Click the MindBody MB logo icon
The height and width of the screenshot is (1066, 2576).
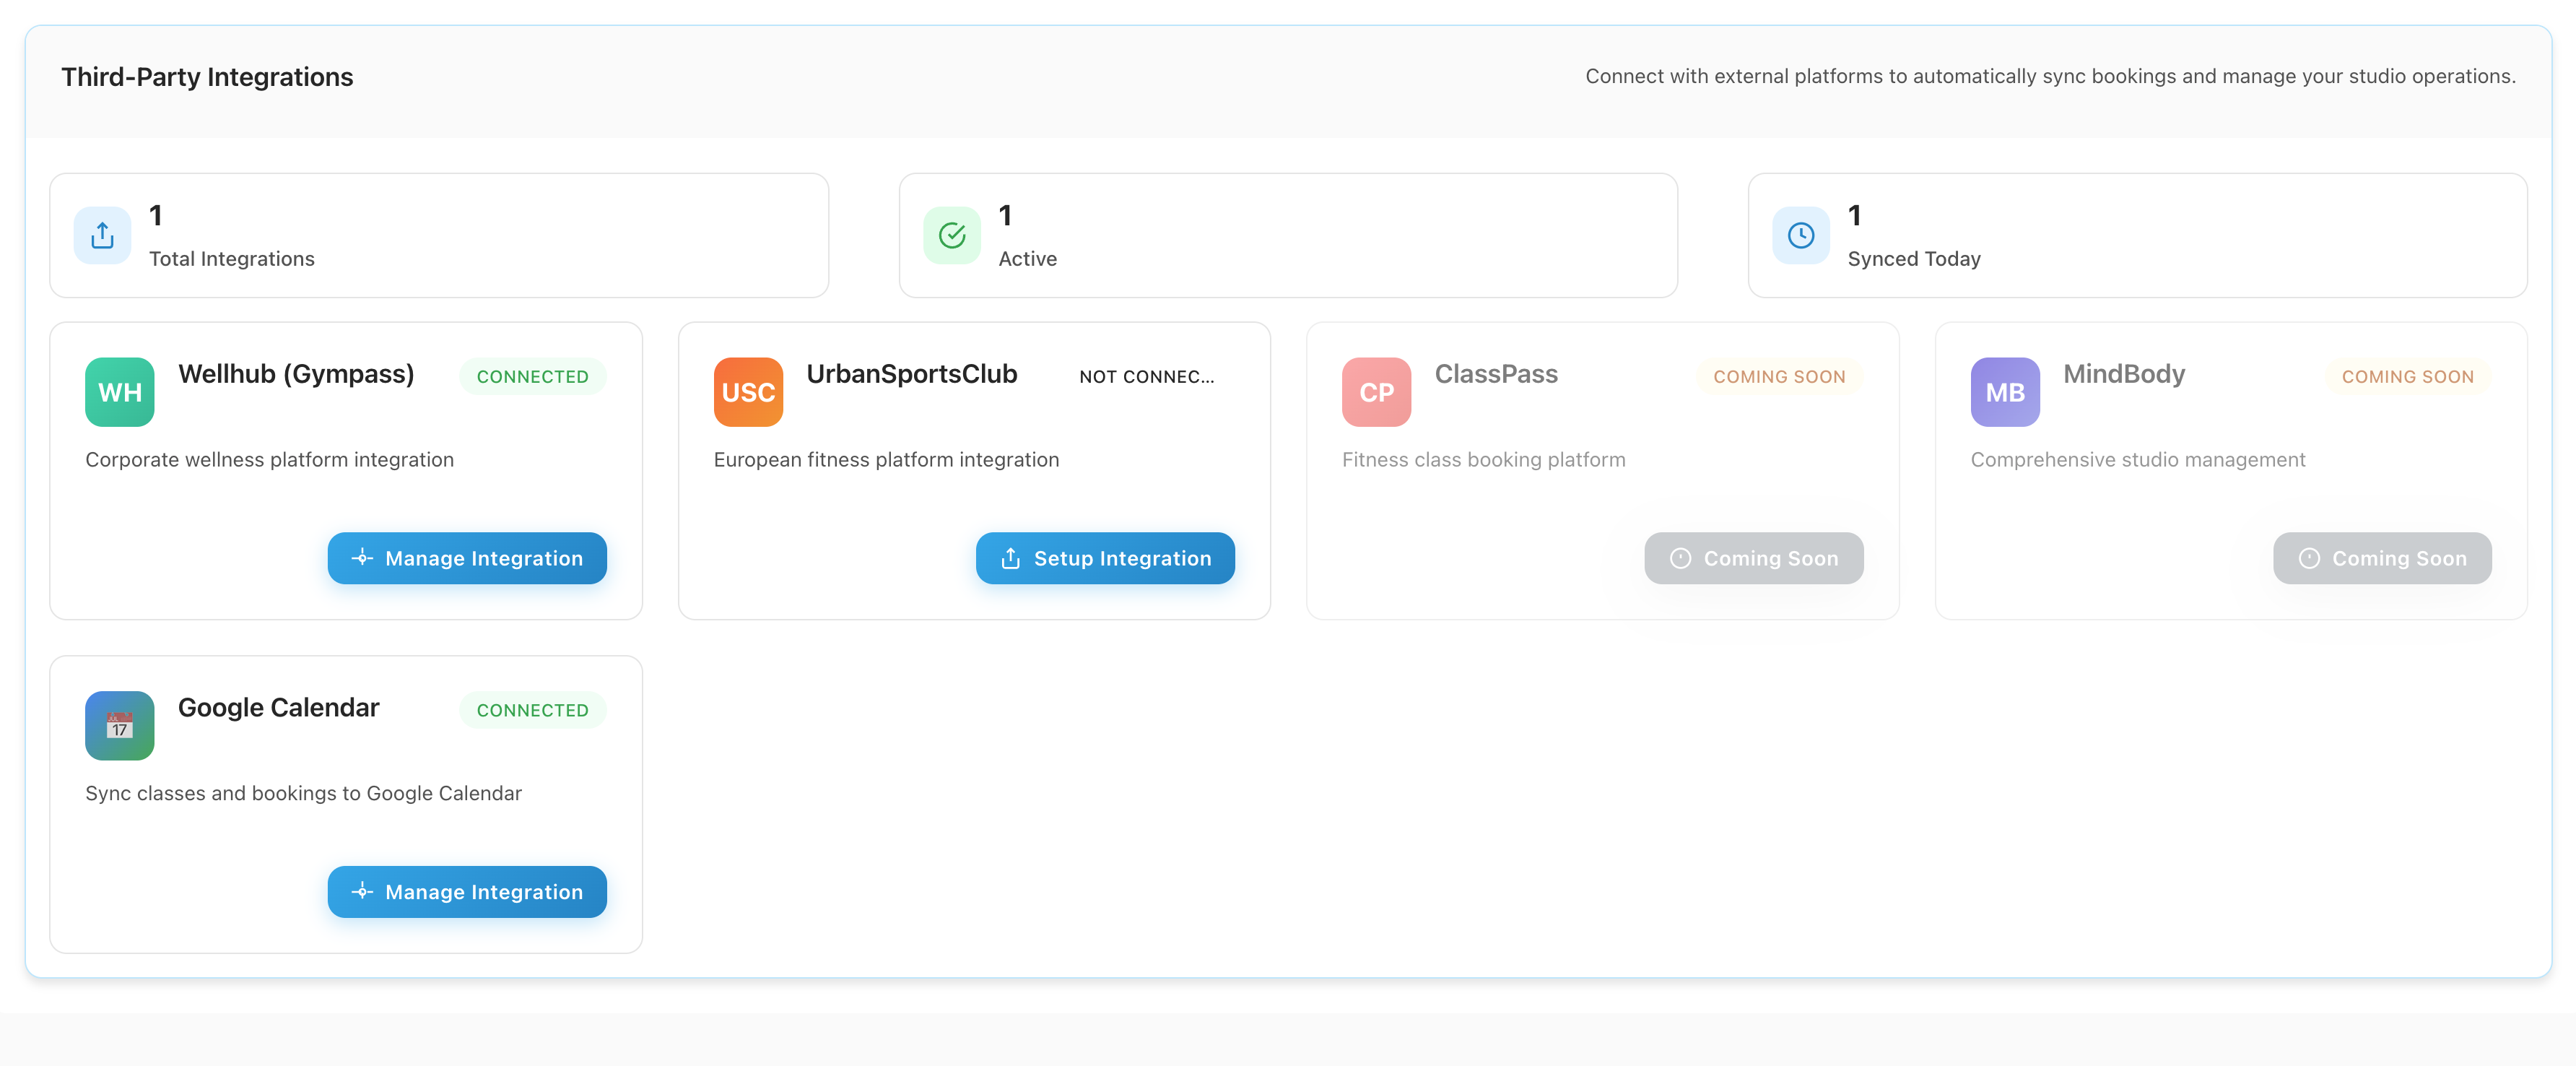(2004, 391)
